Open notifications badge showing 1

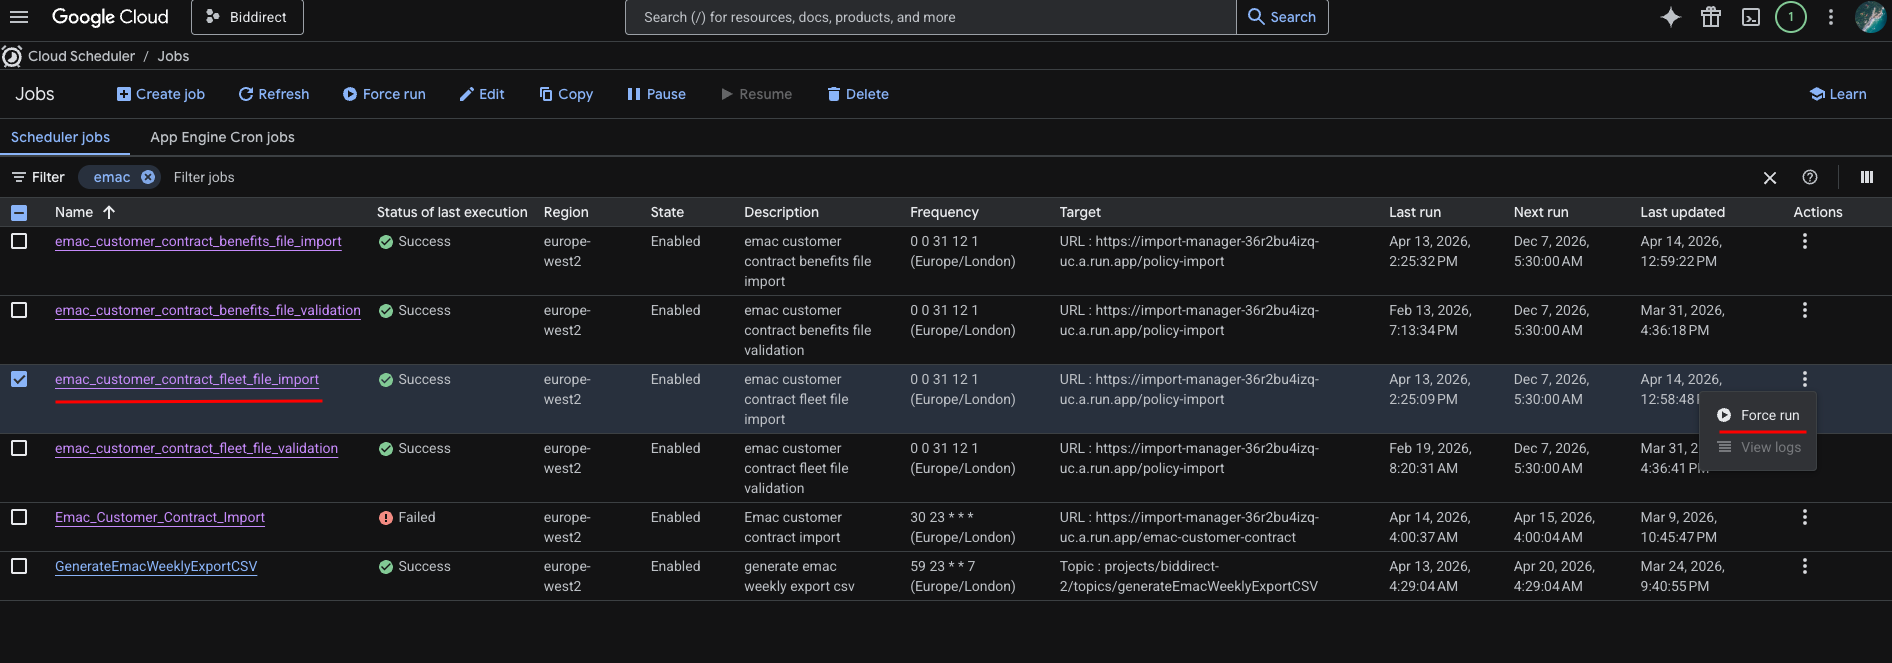(x=1791, y=17)
